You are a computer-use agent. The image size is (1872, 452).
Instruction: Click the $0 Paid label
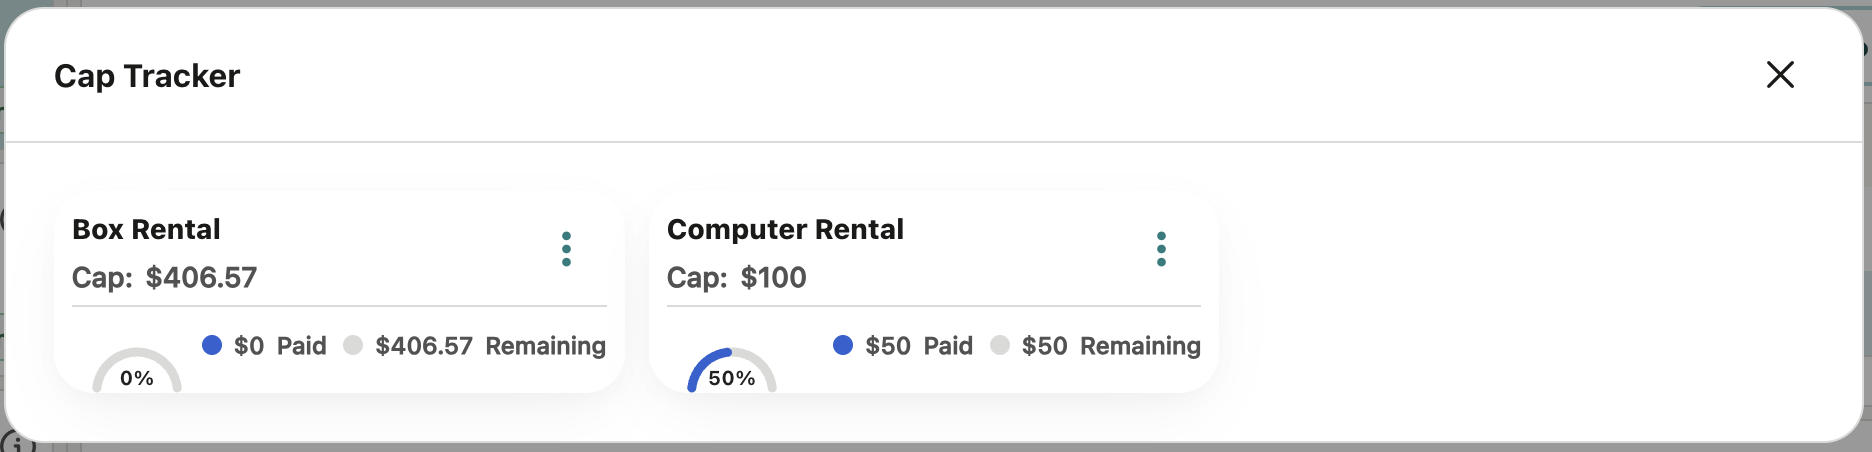(280, 346)
